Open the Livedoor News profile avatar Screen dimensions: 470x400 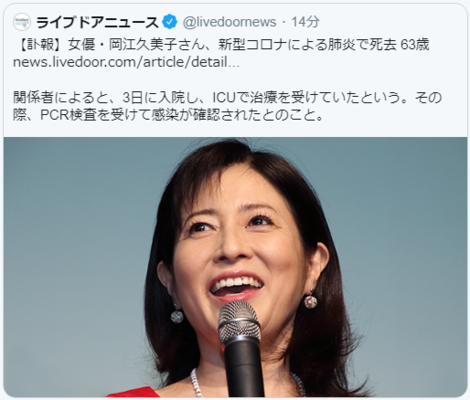point(22,22)
